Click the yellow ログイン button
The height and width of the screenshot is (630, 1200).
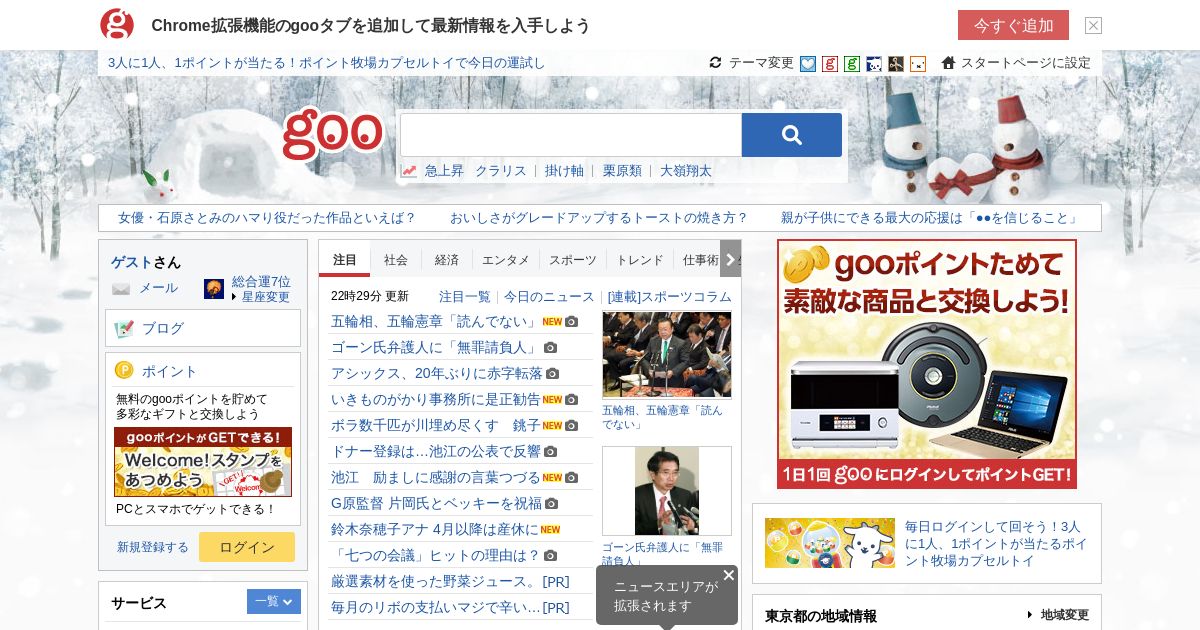[247, 547]
